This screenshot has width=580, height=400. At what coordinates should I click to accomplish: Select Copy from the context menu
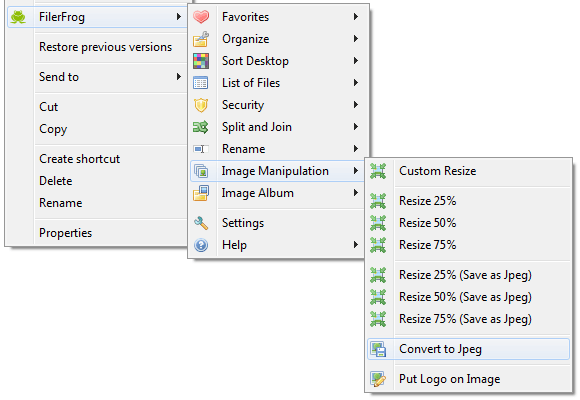point(97,129)
